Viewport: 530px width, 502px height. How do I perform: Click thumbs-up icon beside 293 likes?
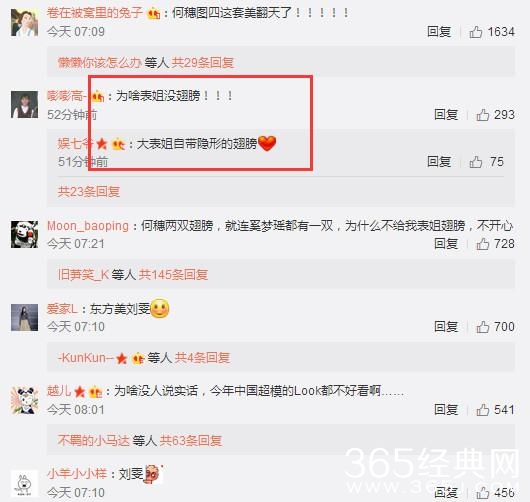click(483, 115)
